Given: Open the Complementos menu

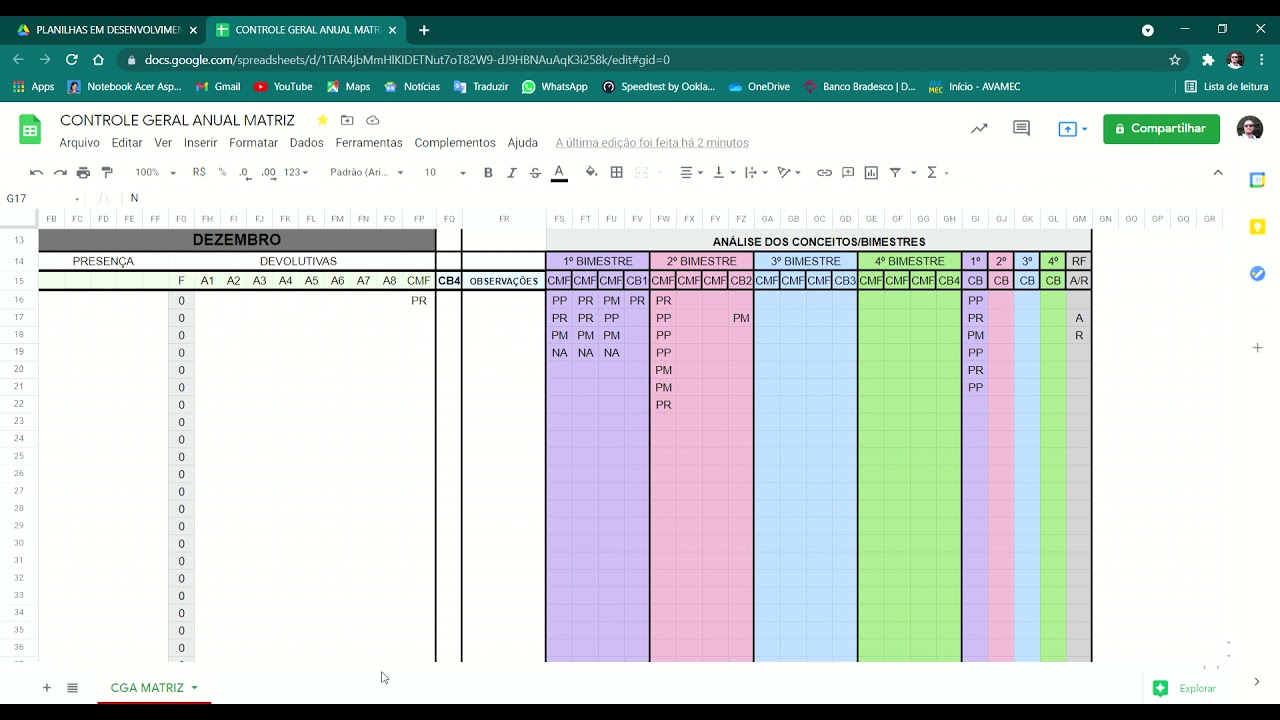Looking at the screenshot, I should pyautogui.click(x=455, y=143).
